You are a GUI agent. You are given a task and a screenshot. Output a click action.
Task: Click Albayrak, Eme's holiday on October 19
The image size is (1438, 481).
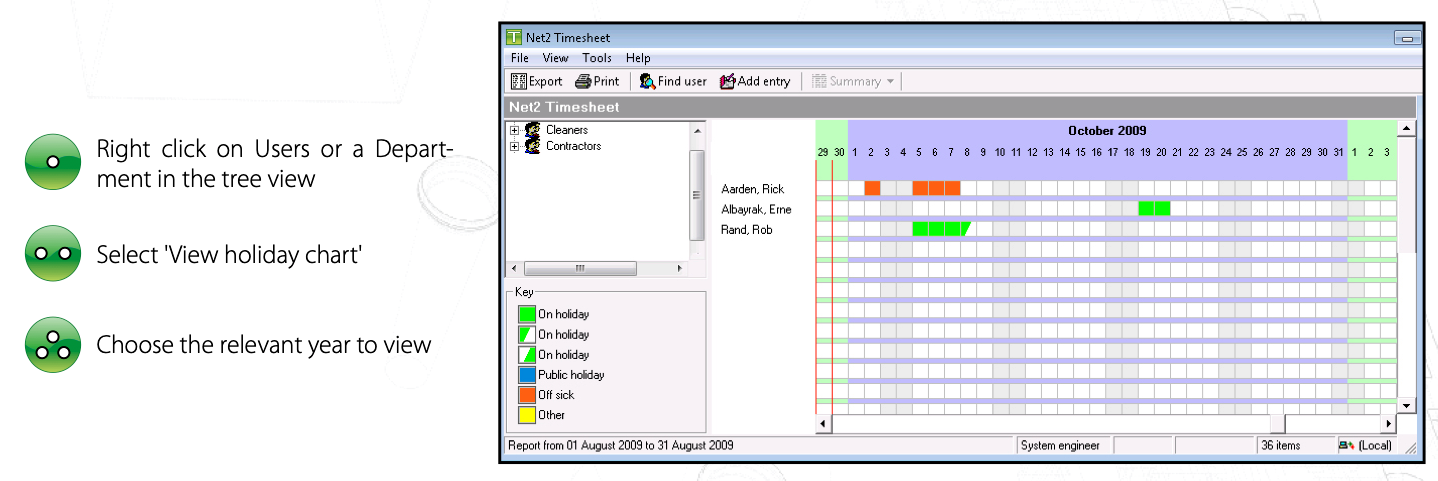pyautogui.click(x=1146, y=208)
